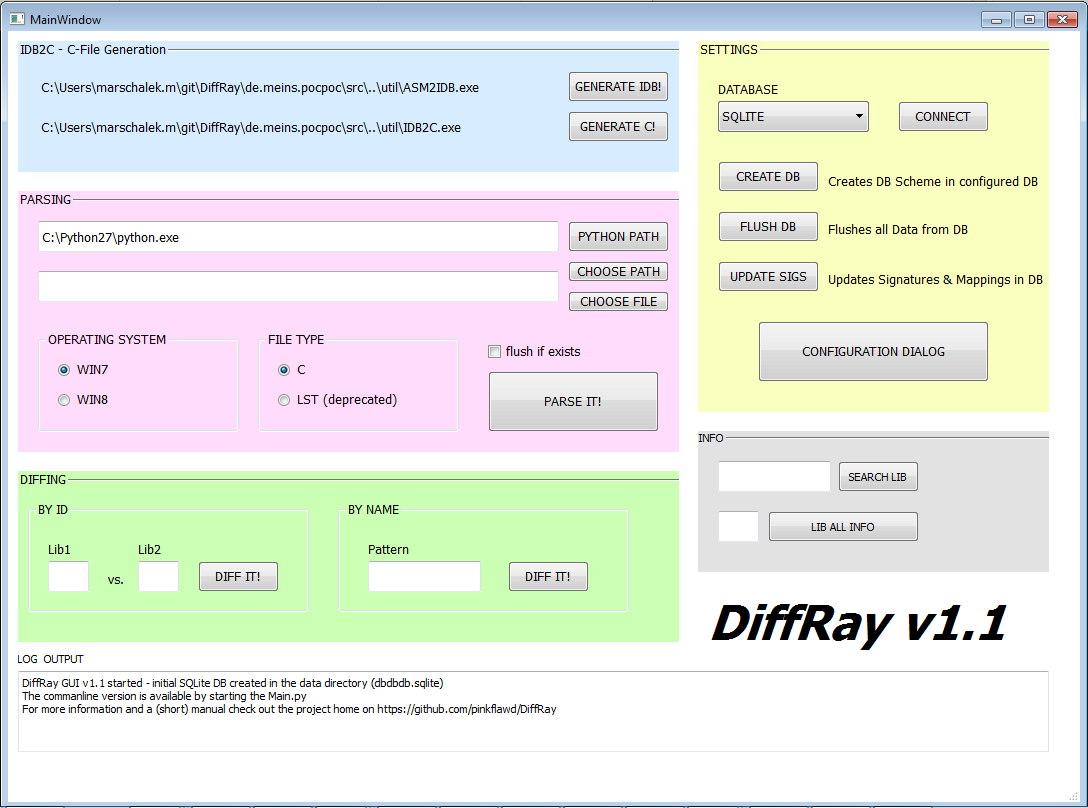The height and width of the screenshot is (808, 1088).
Task: Click the GENERATE IDB! button
Action: (618, 87)
